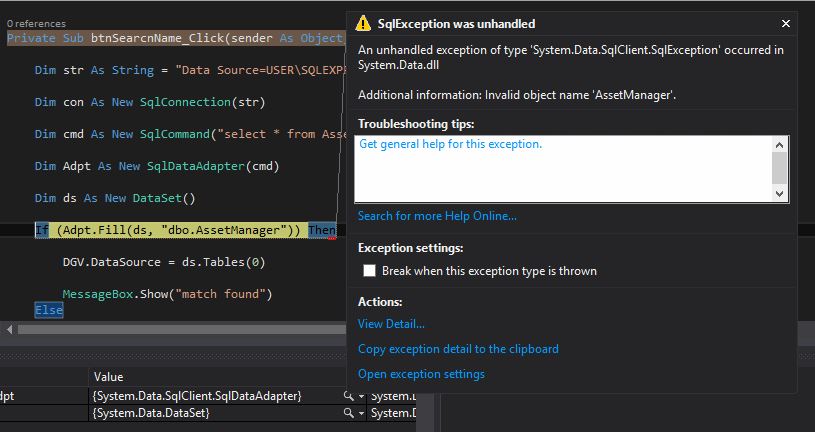Click the yellow warning icon in exception header
Screen dimensions: 815x432
click(364, 24)
